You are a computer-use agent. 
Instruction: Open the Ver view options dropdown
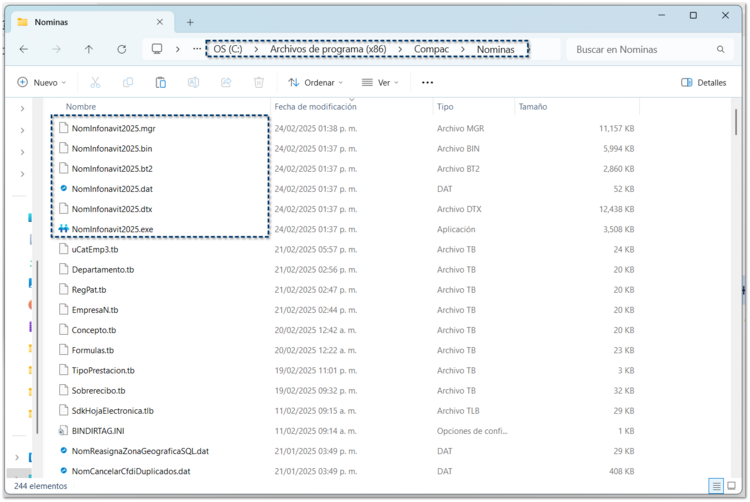coord(380,83)
